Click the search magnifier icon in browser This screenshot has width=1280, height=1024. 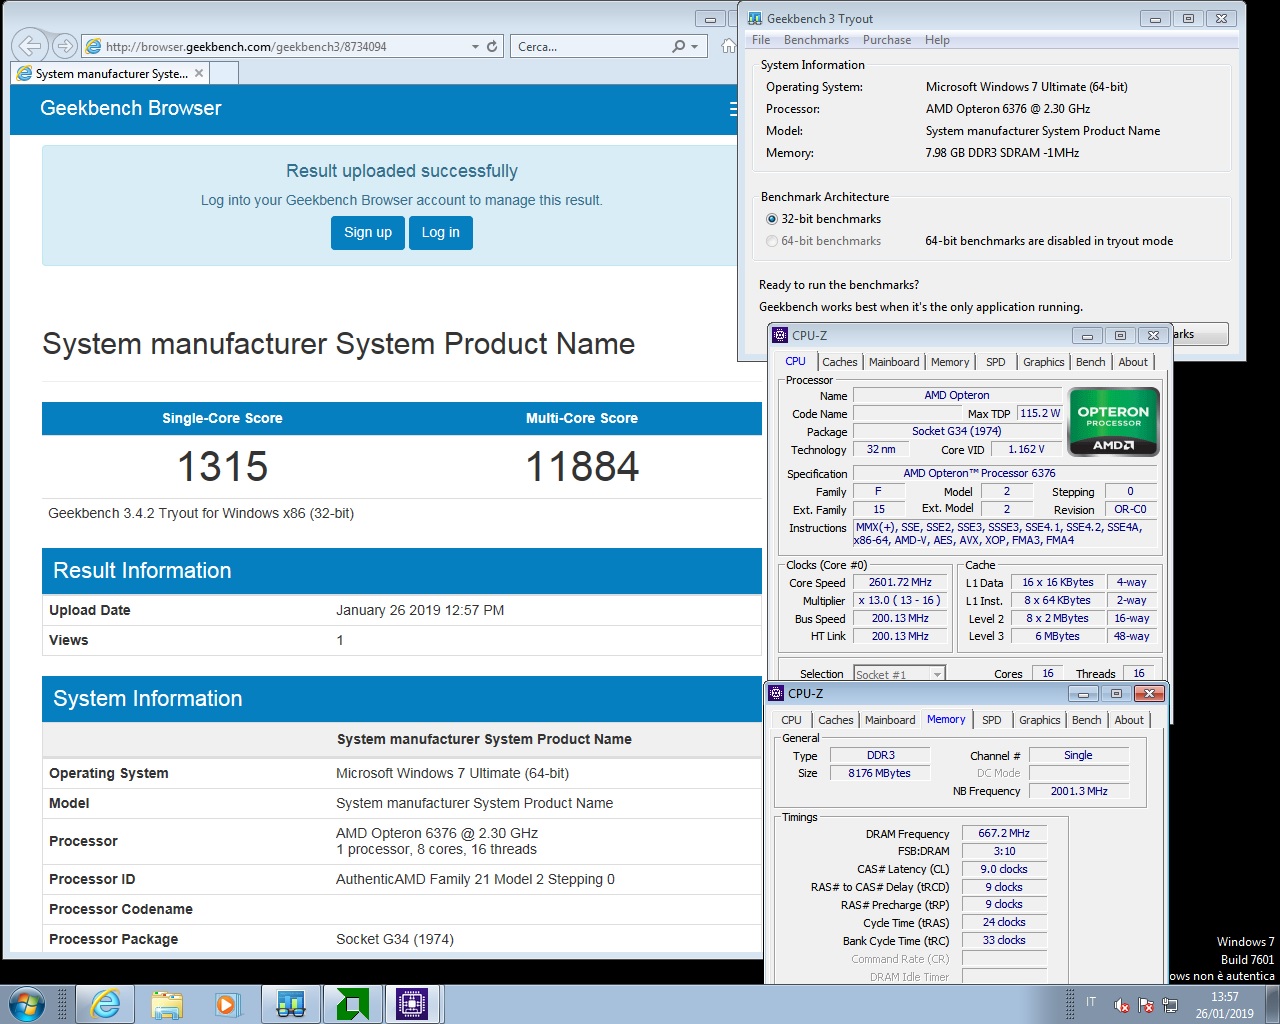click(x=679, y=46)
